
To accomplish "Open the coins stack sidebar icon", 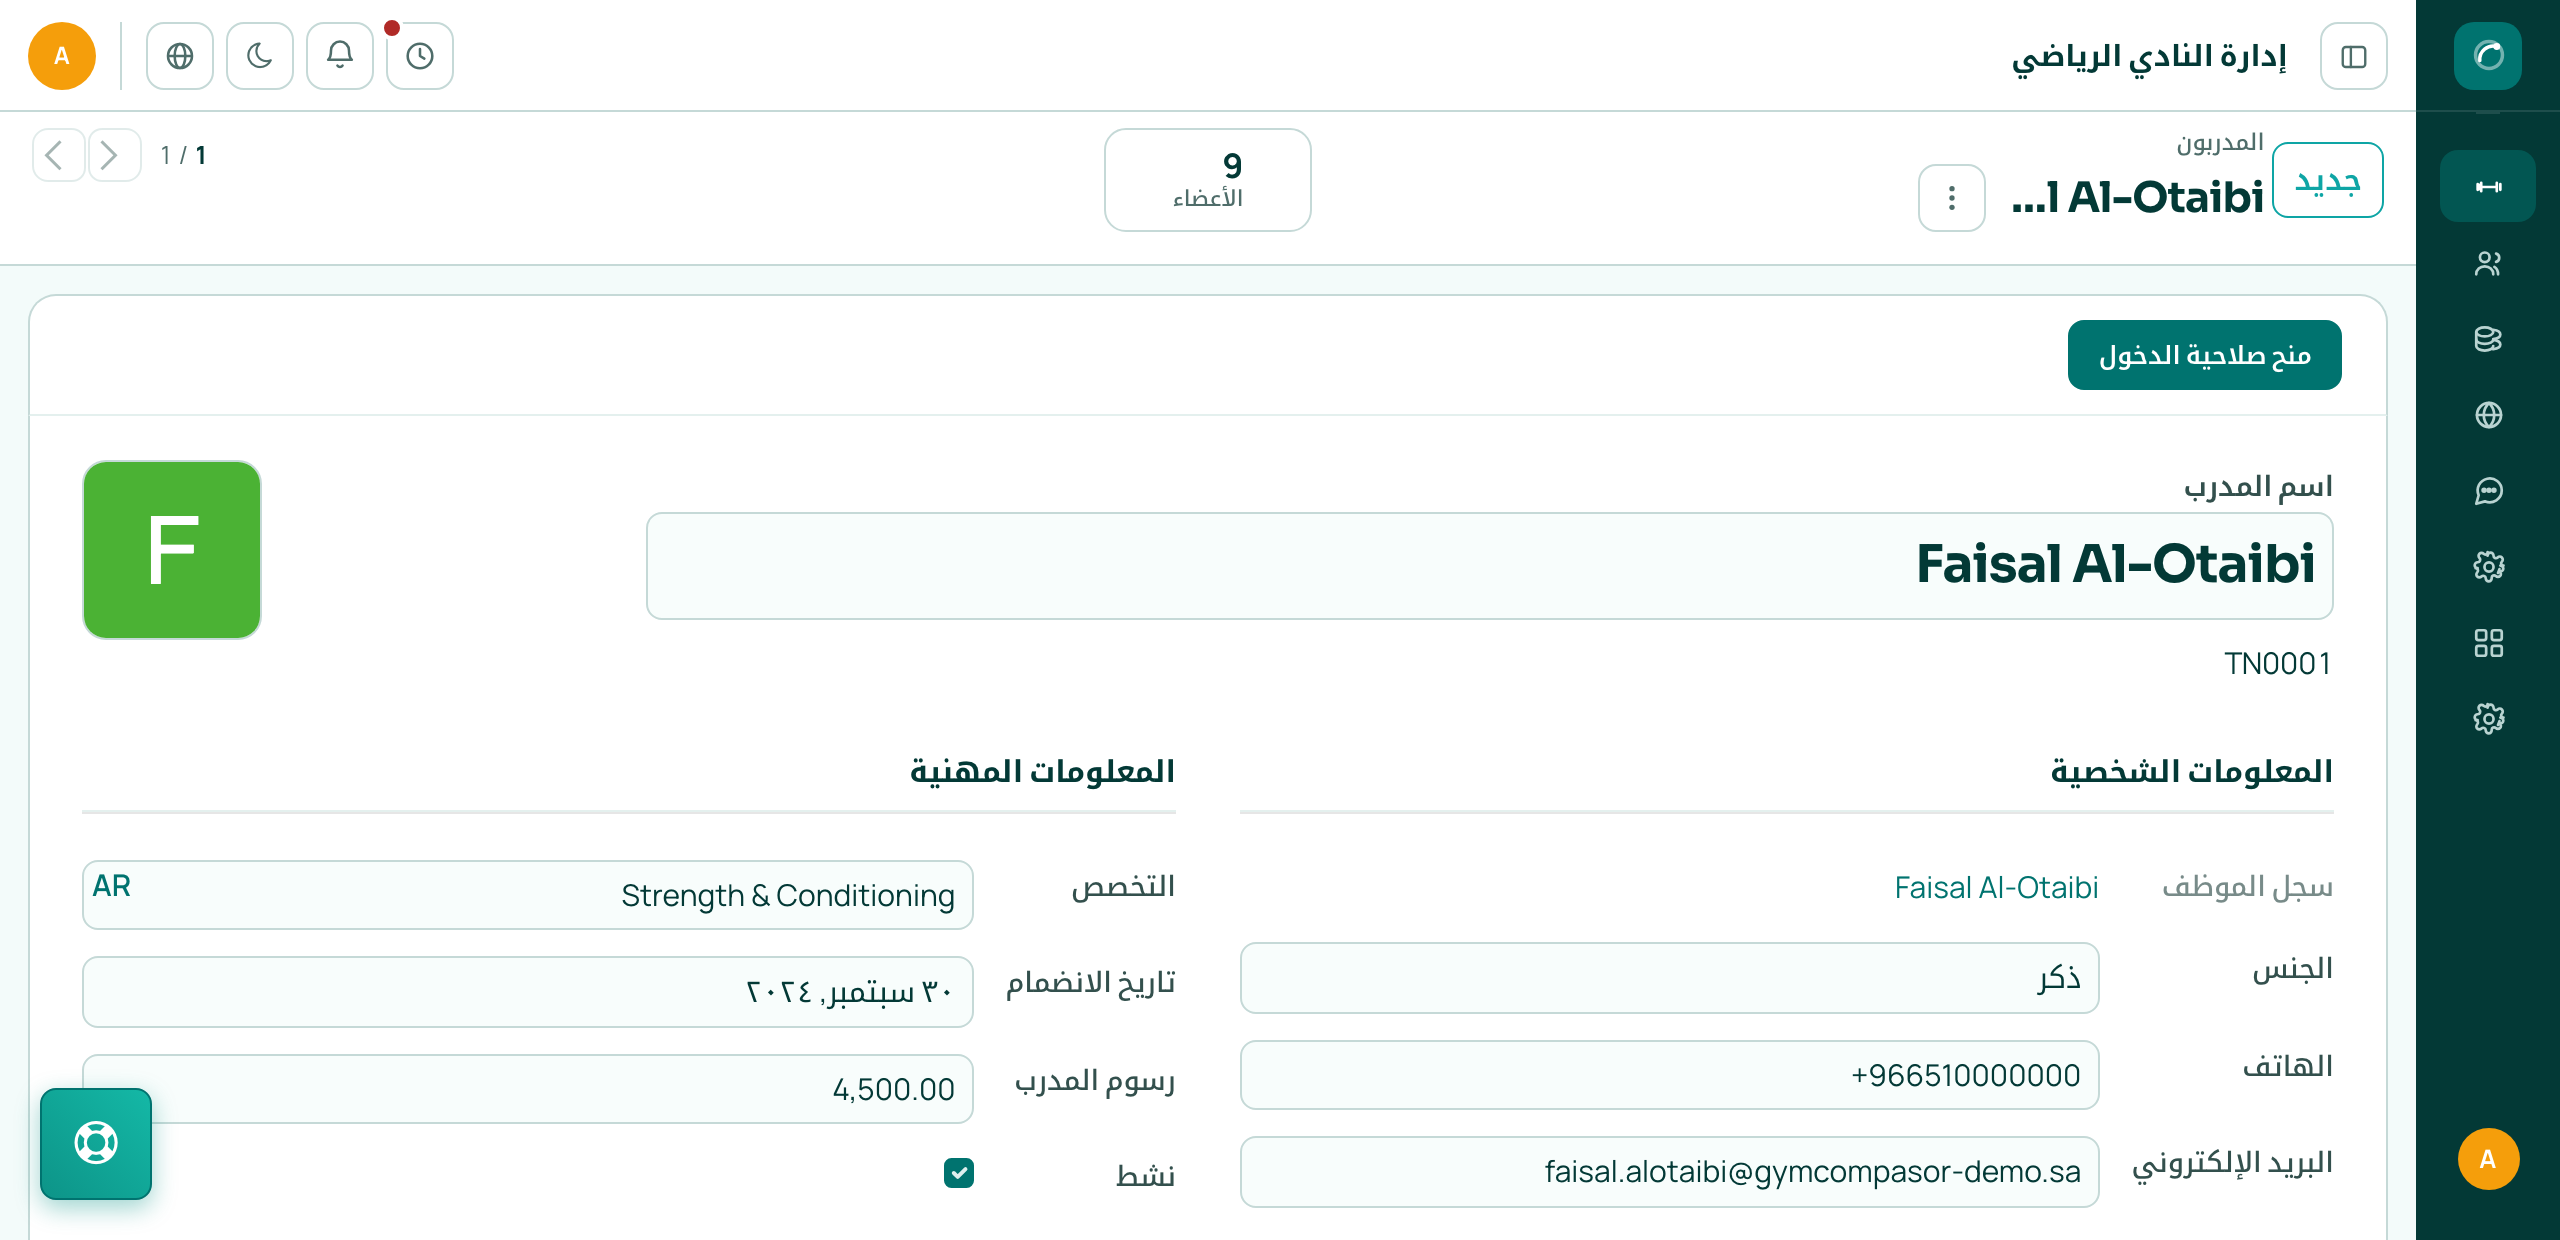I will tap(2487, 339).
